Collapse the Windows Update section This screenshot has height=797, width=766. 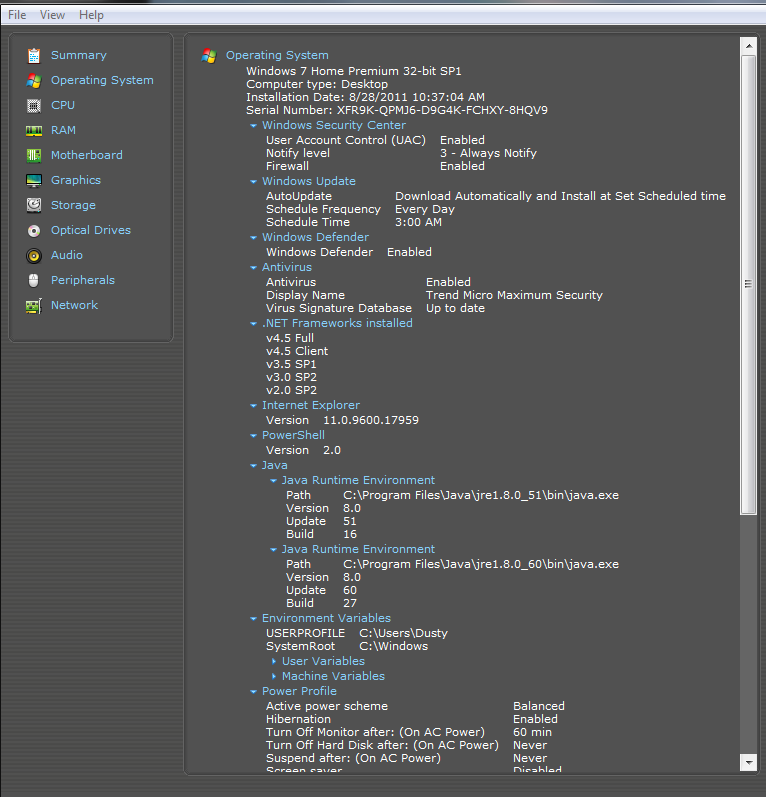click(x=253, y=181)
